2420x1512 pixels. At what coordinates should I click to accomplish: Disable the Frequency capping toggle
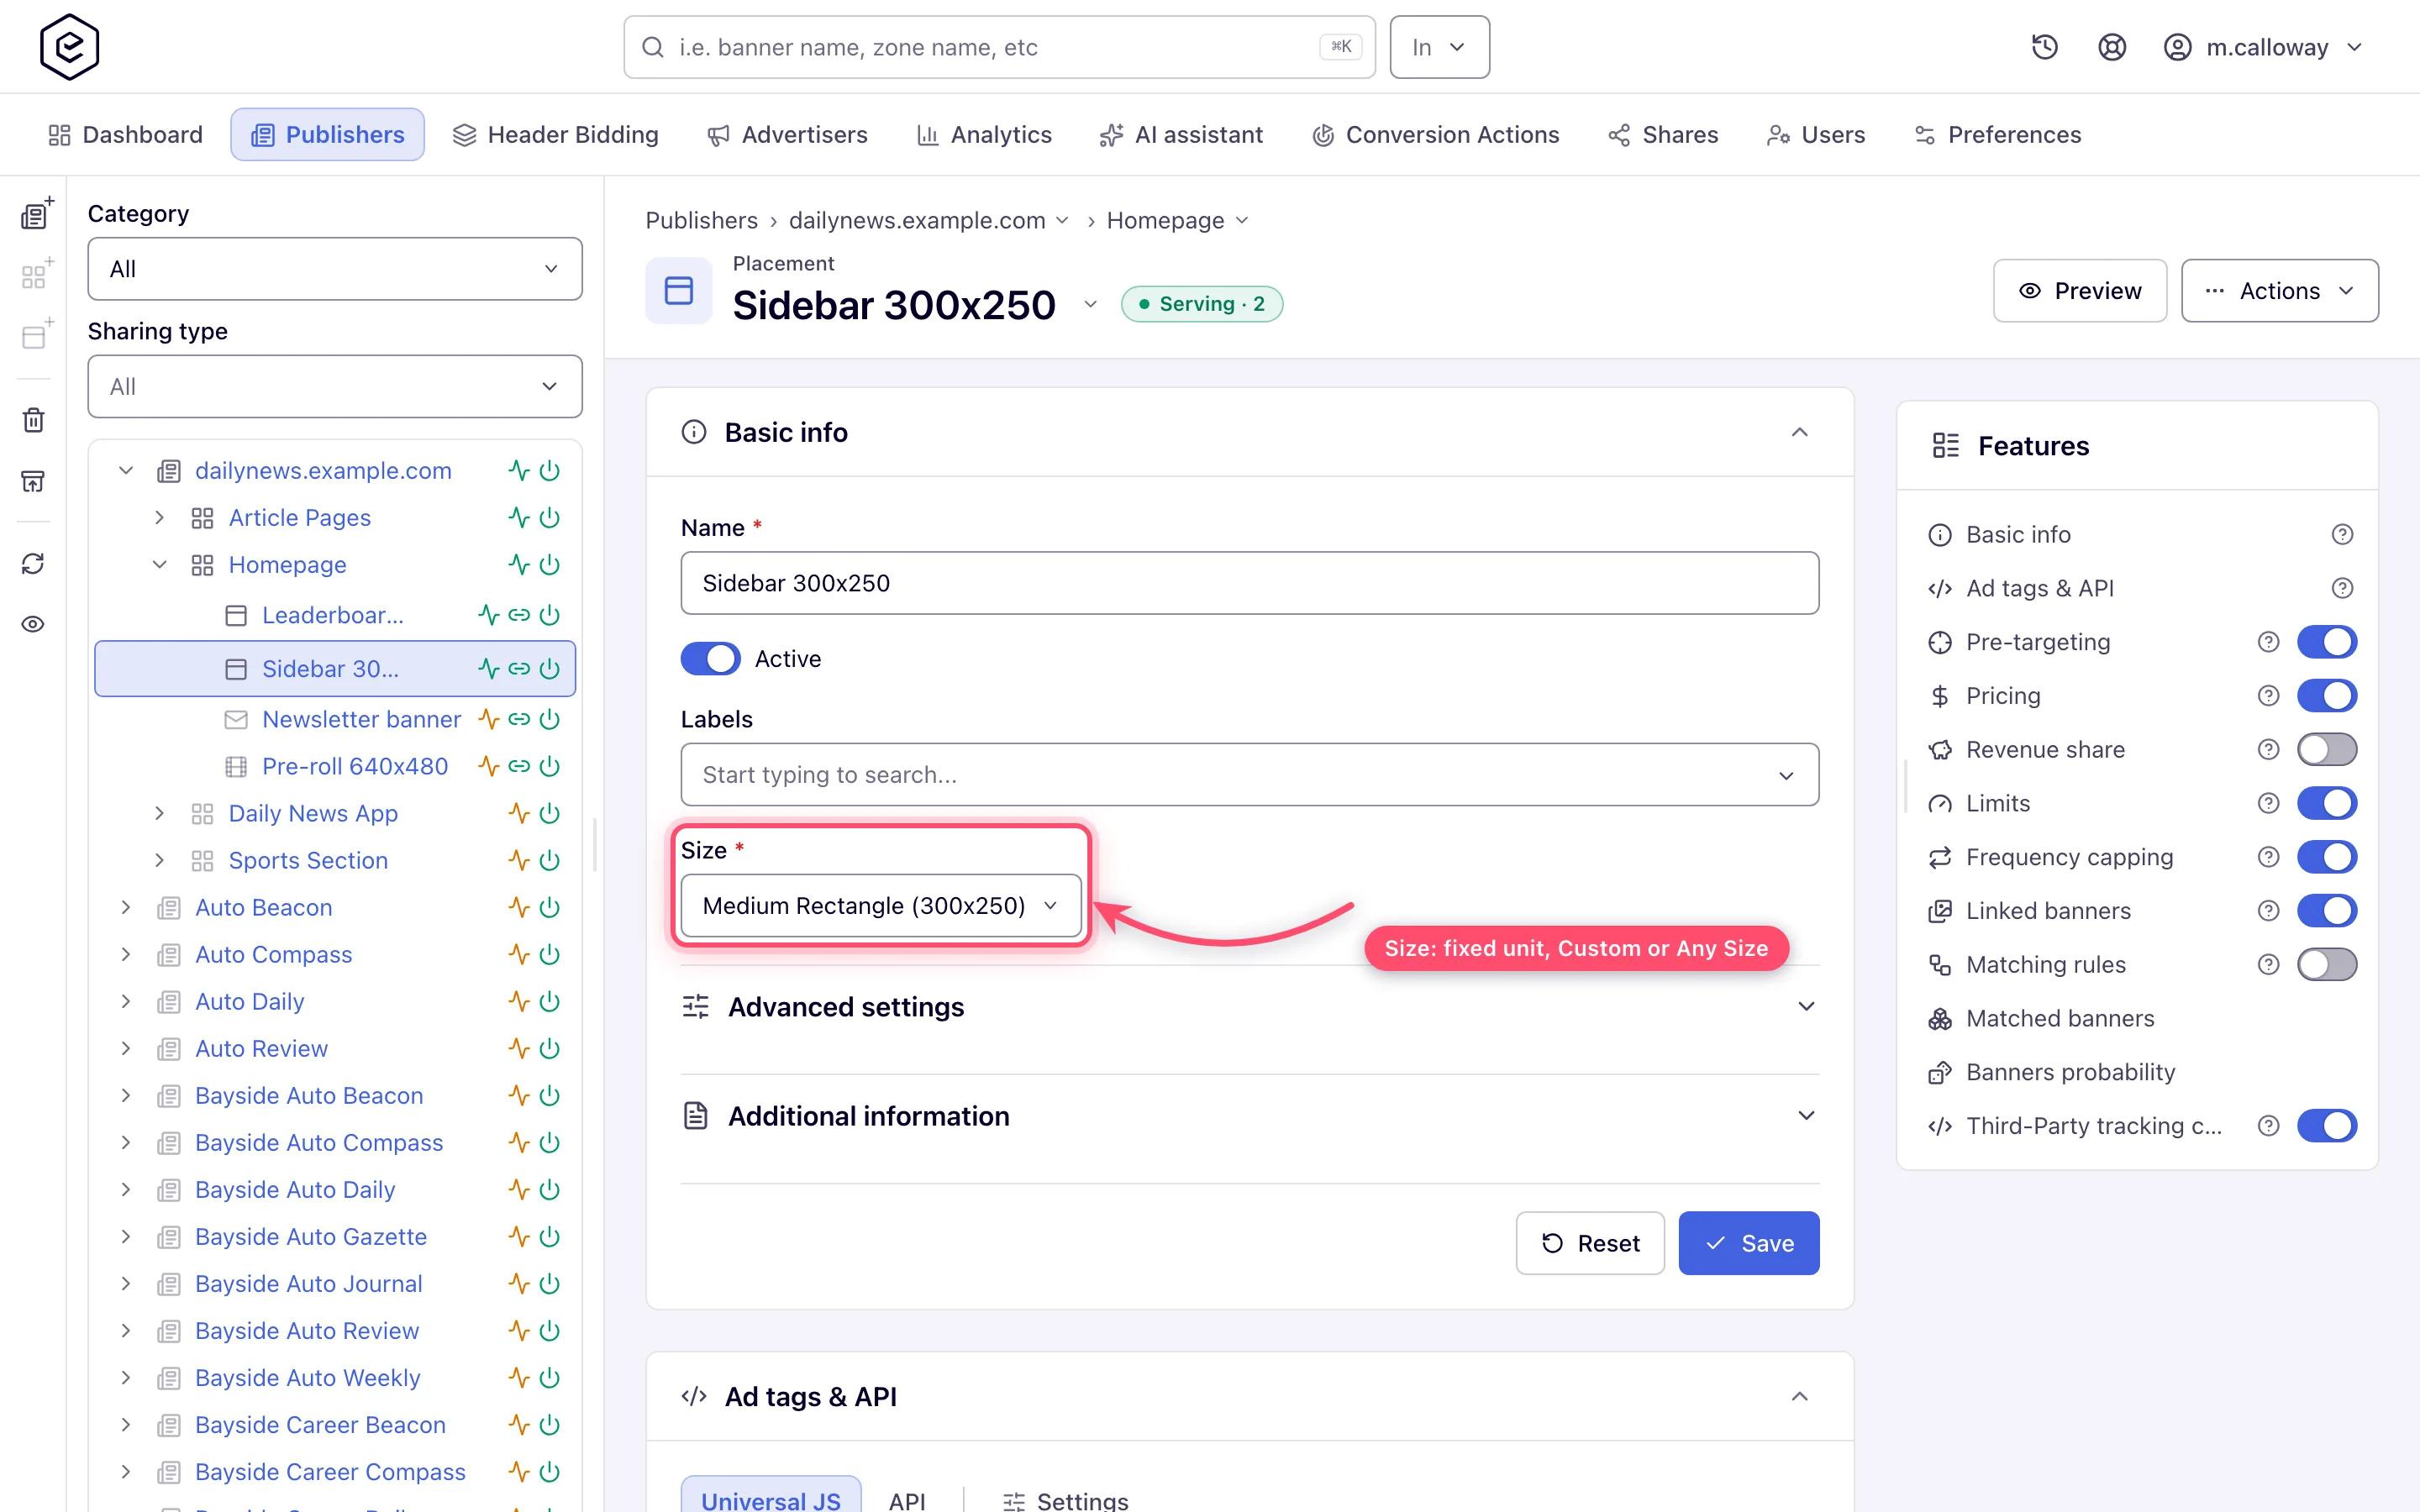tap(2327, 857)
